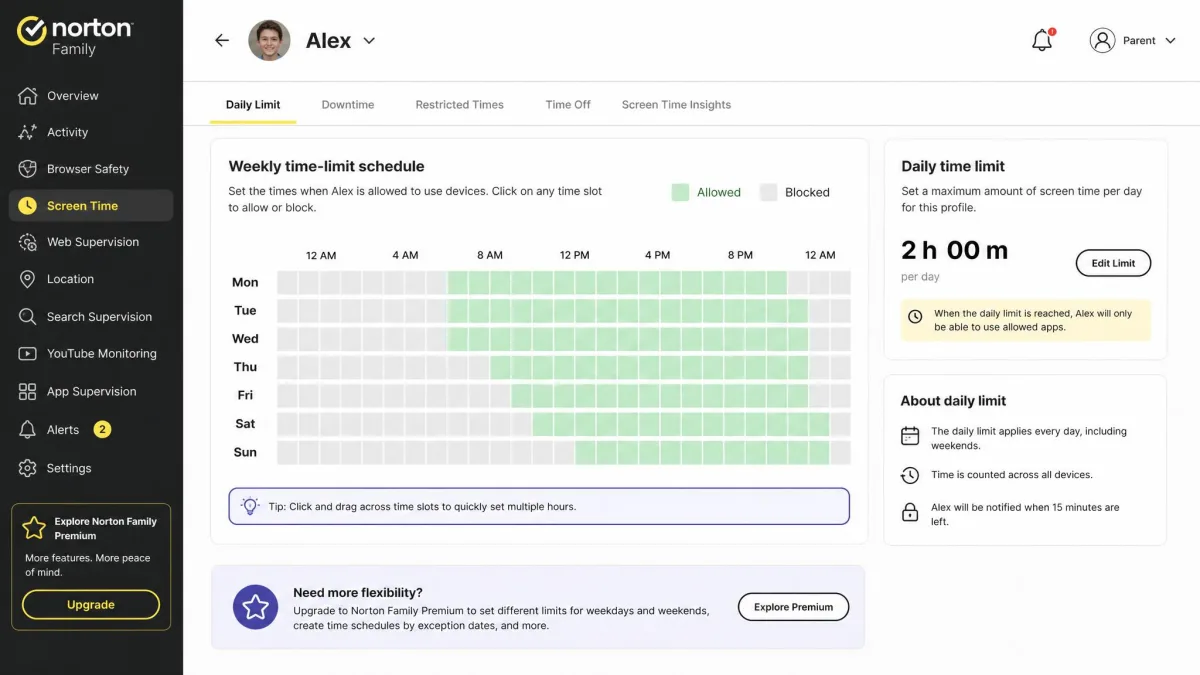Toggle the first Thursday time slot

[287, 367]
